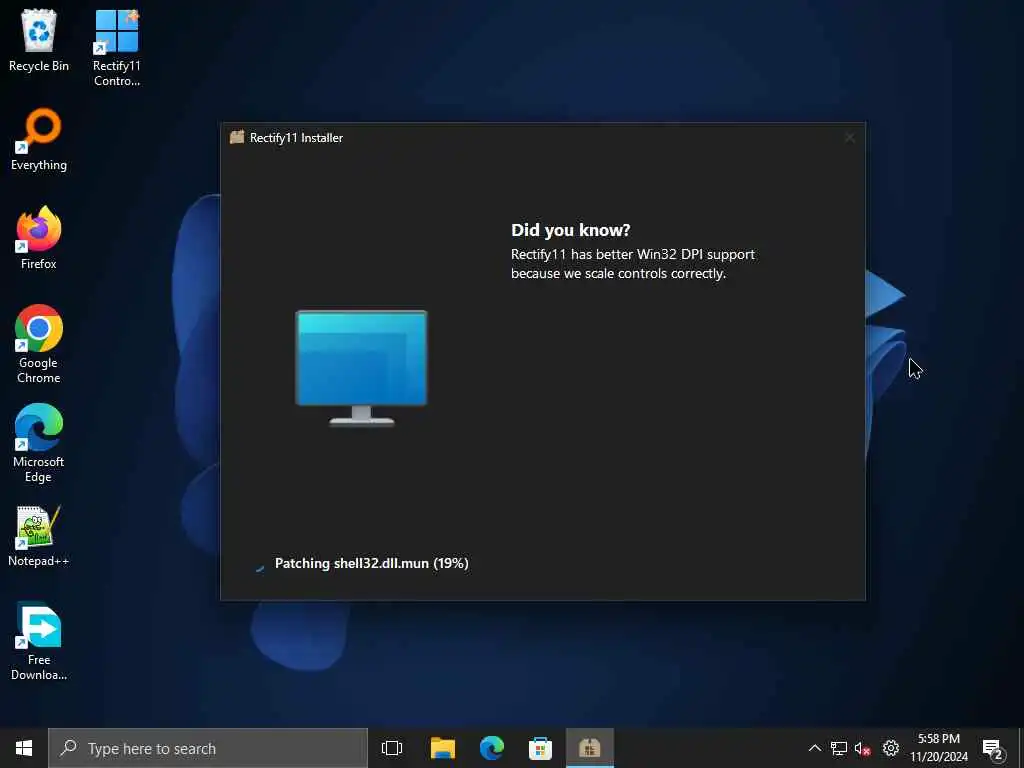Open the clock showing 5:58 PM

938,748
